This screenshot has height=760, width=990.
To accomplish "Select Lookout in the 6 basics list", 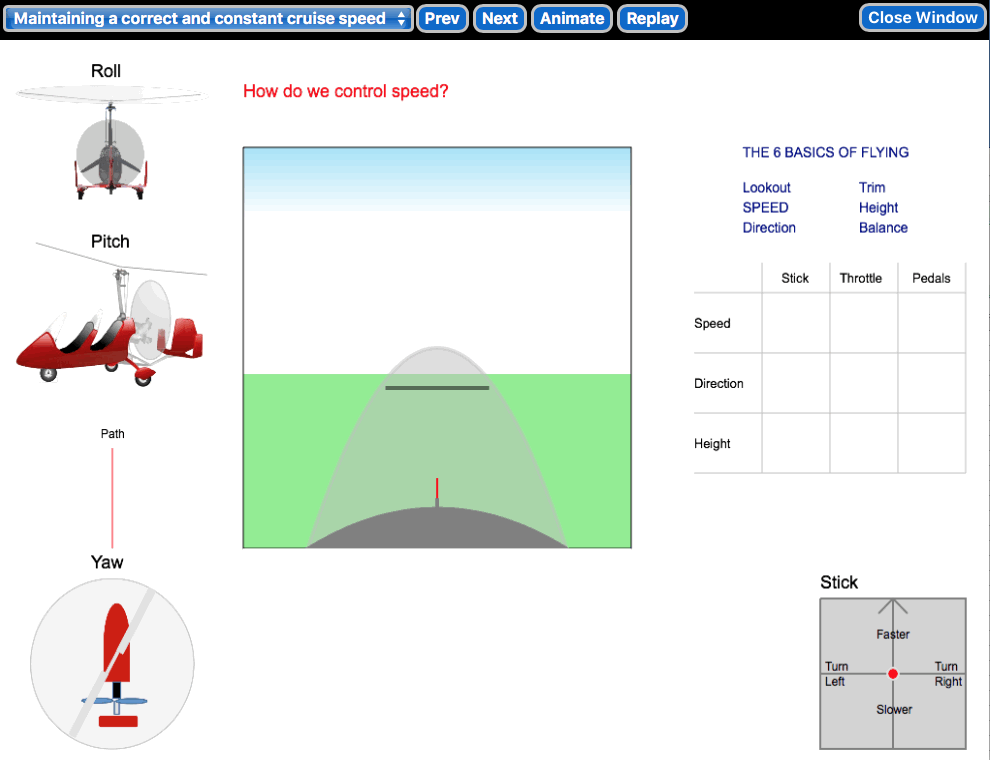I will tap(766, 188).
